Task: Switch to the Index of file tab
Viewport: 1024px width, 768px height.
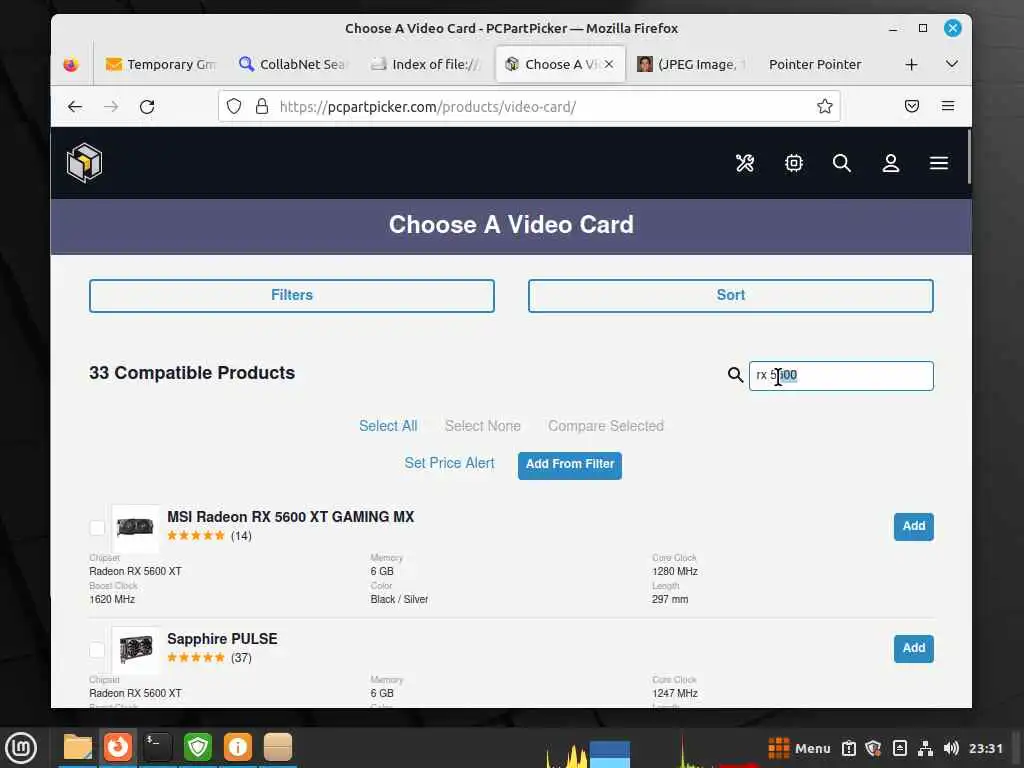Action: [x=426, y=64]
